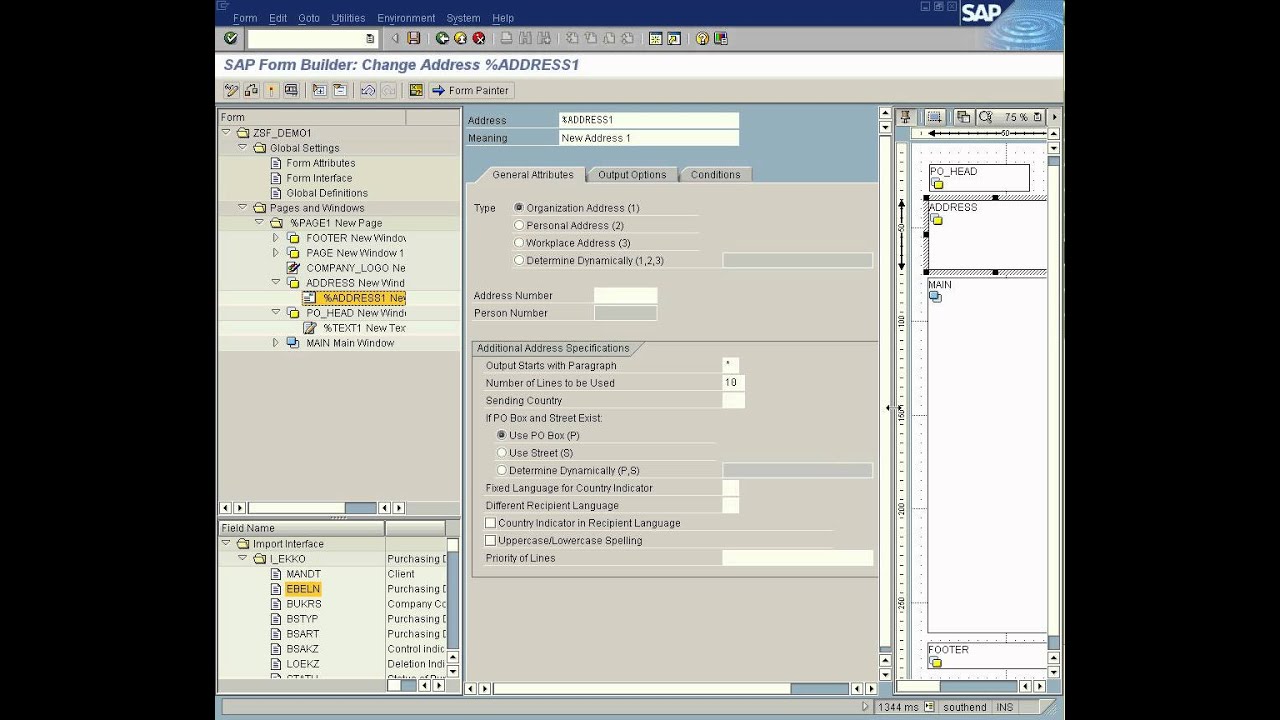Image resolution: width=1280 pixels, height=720 pixels.
Task: Click the Display/Change pencil icon
Action: [231, 90]
